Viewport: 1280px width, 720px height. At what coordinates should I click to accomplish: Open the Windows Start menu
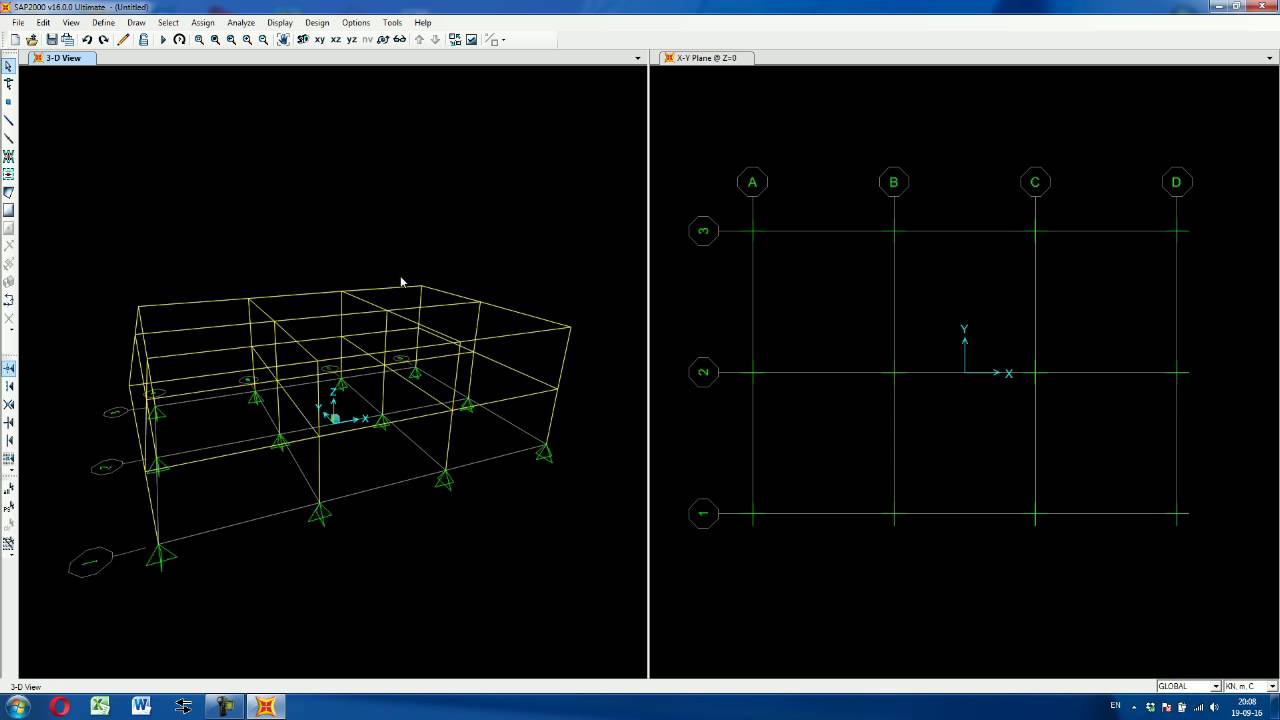[18, 707]
